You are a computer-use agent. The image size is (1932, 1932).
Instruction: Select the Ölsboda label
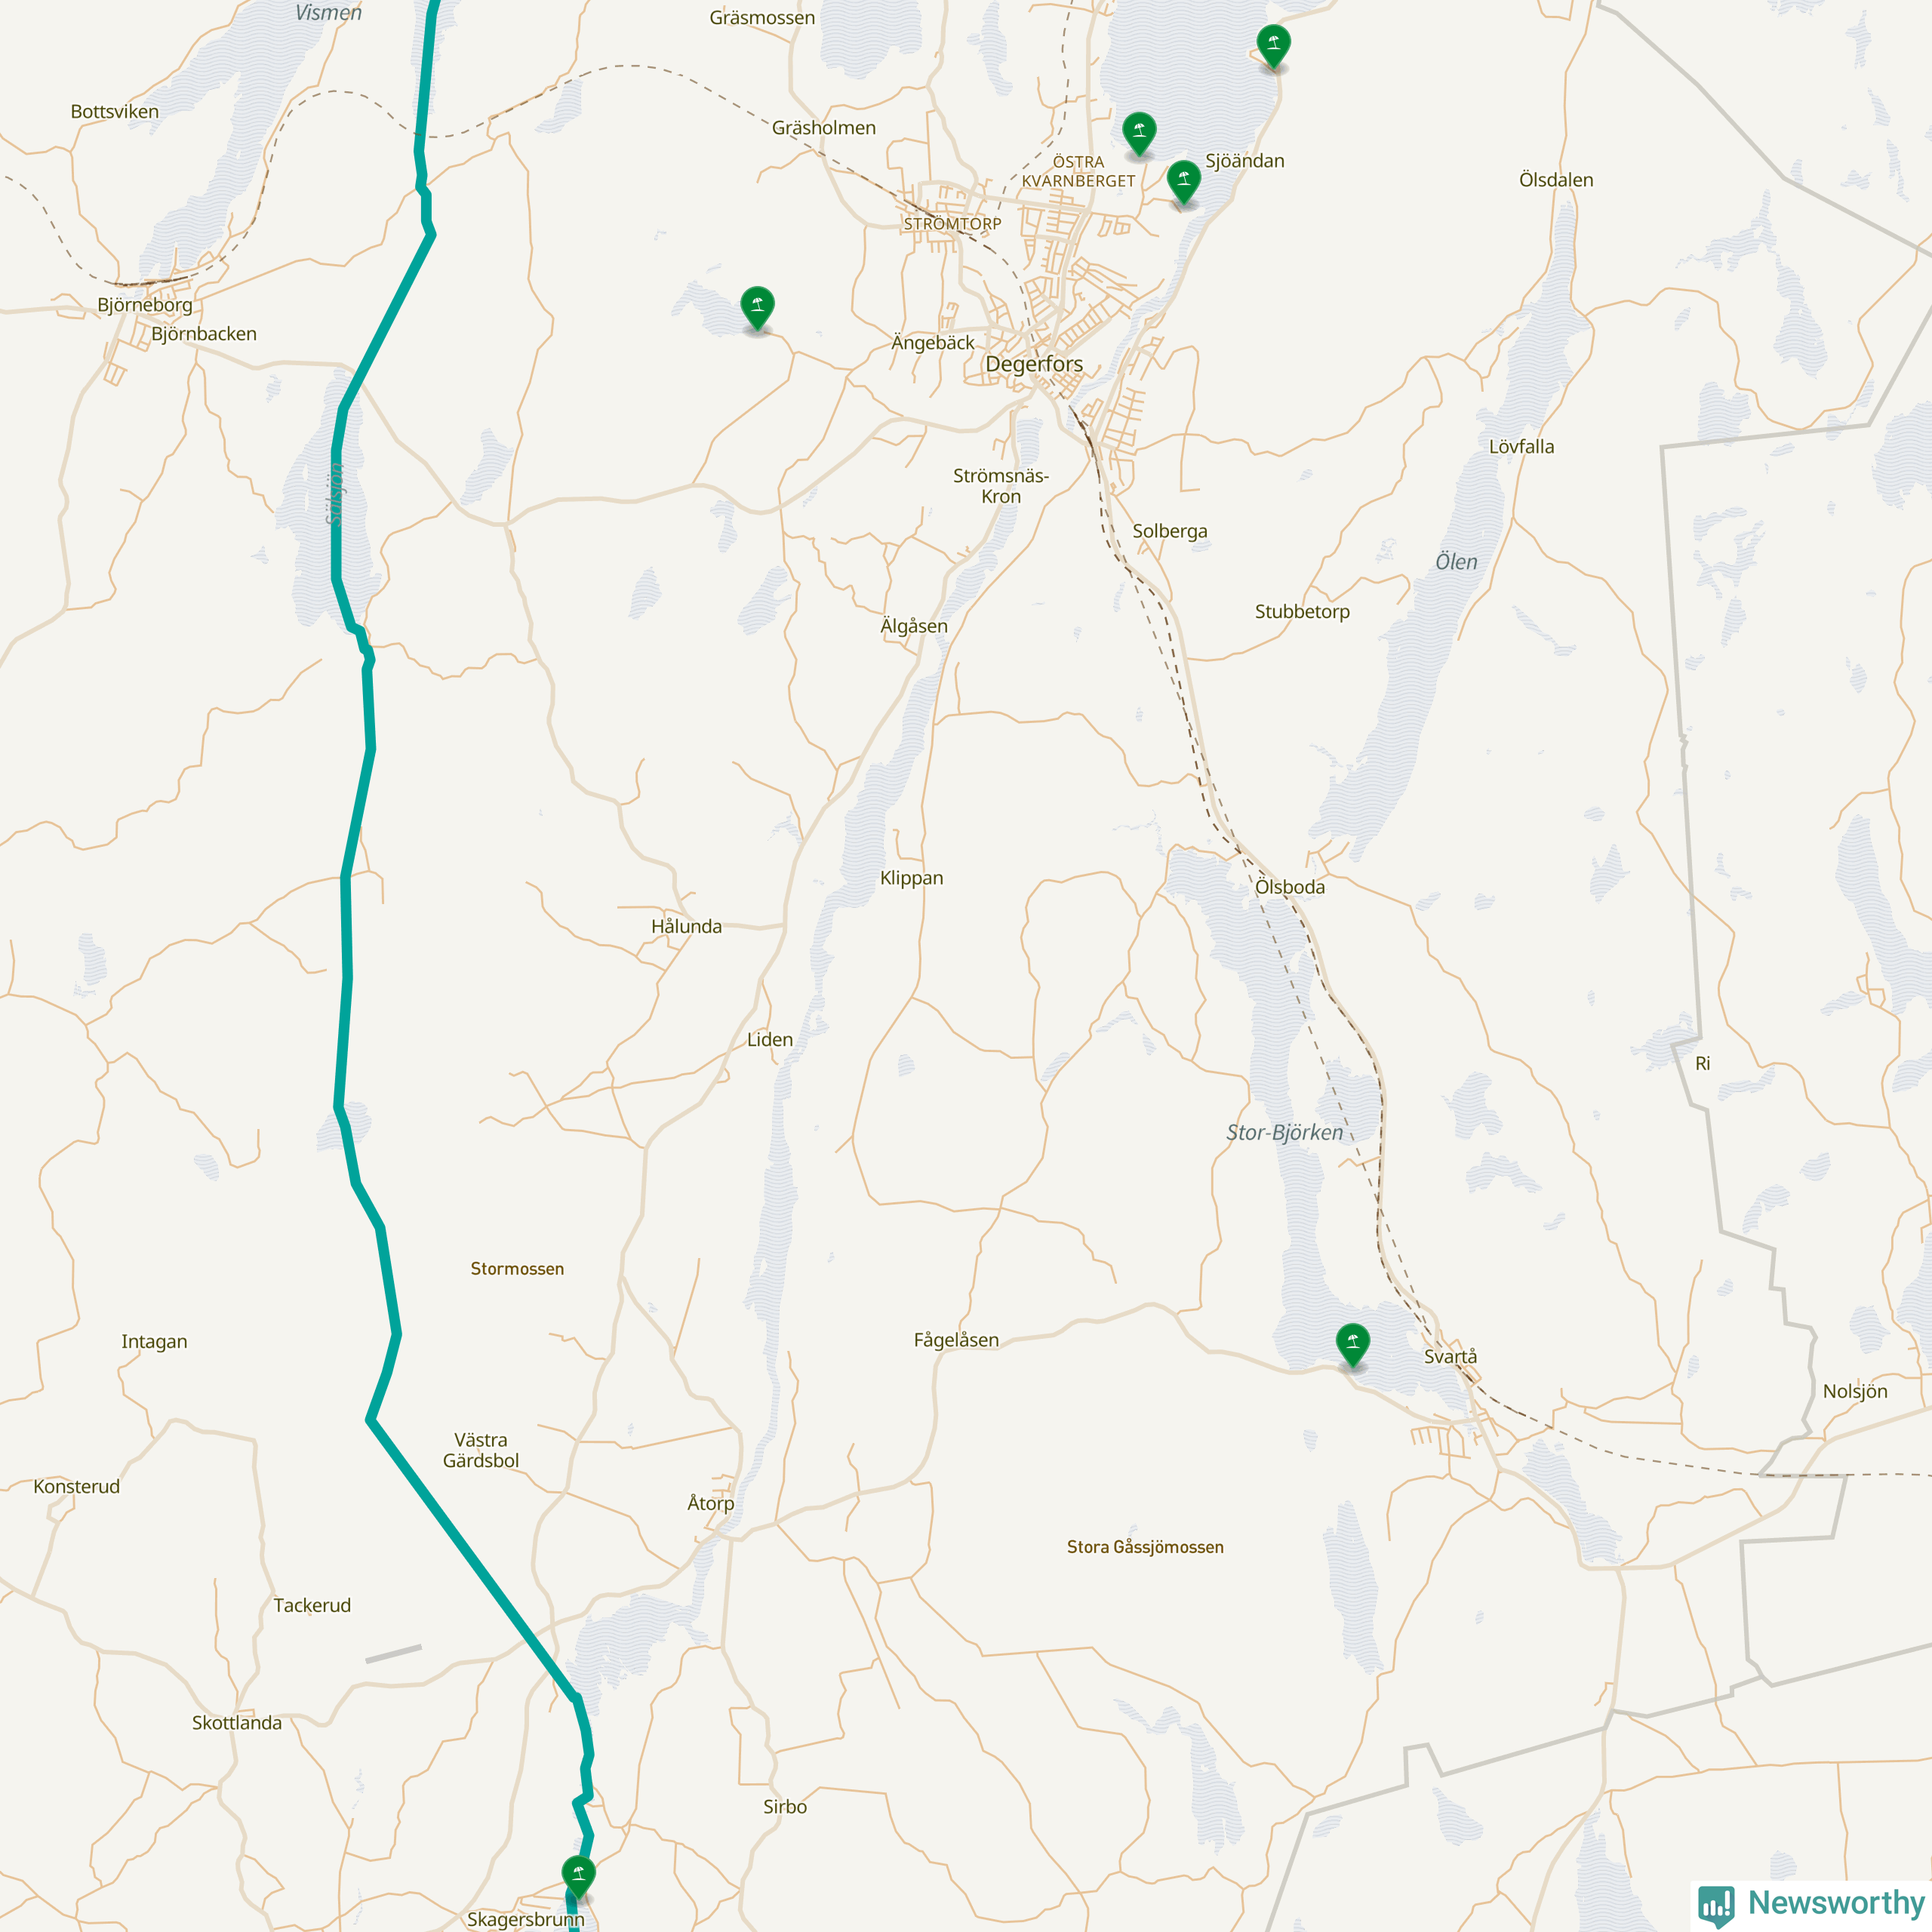(1290, 887)
